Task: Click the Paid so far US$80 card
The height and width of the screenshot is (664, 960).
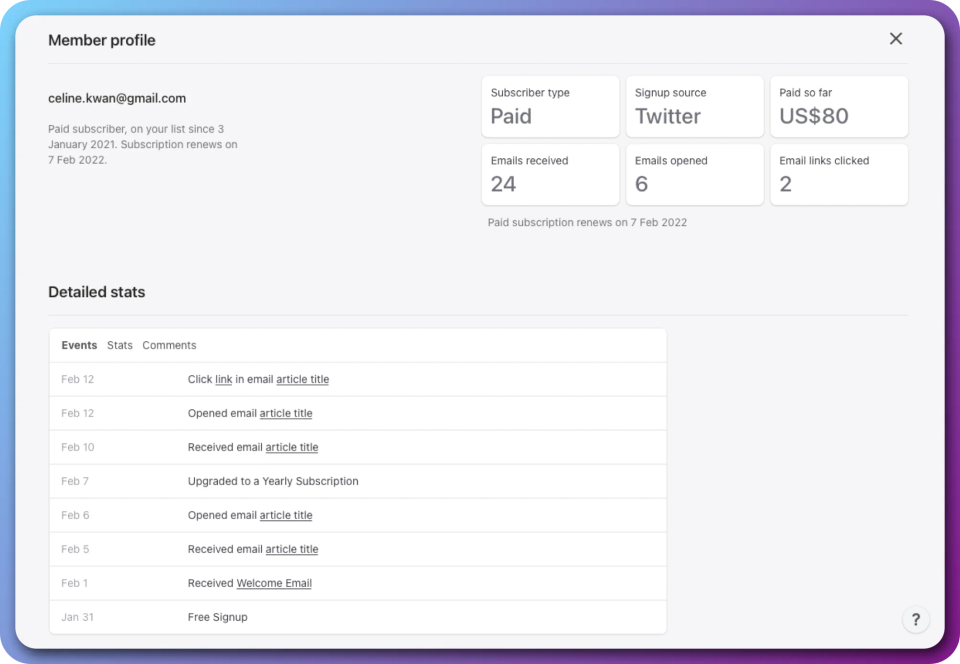Action: [x=839, y=107]
